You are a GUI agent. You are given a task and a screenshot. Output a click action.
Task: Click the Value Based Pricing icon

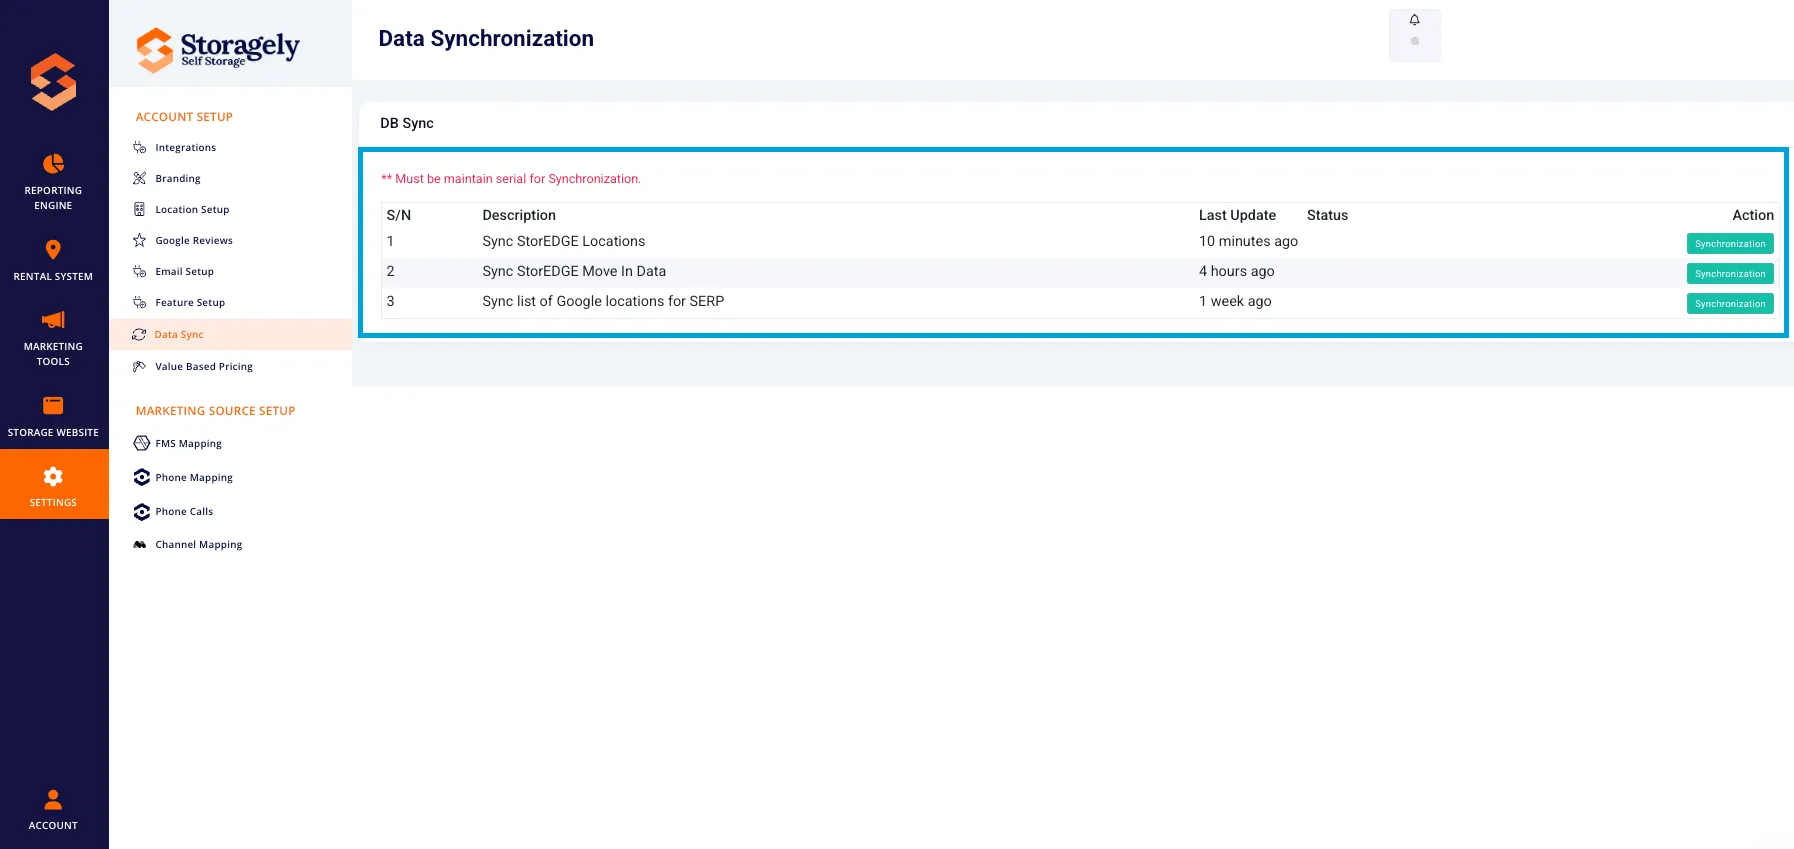click(140, 366)
